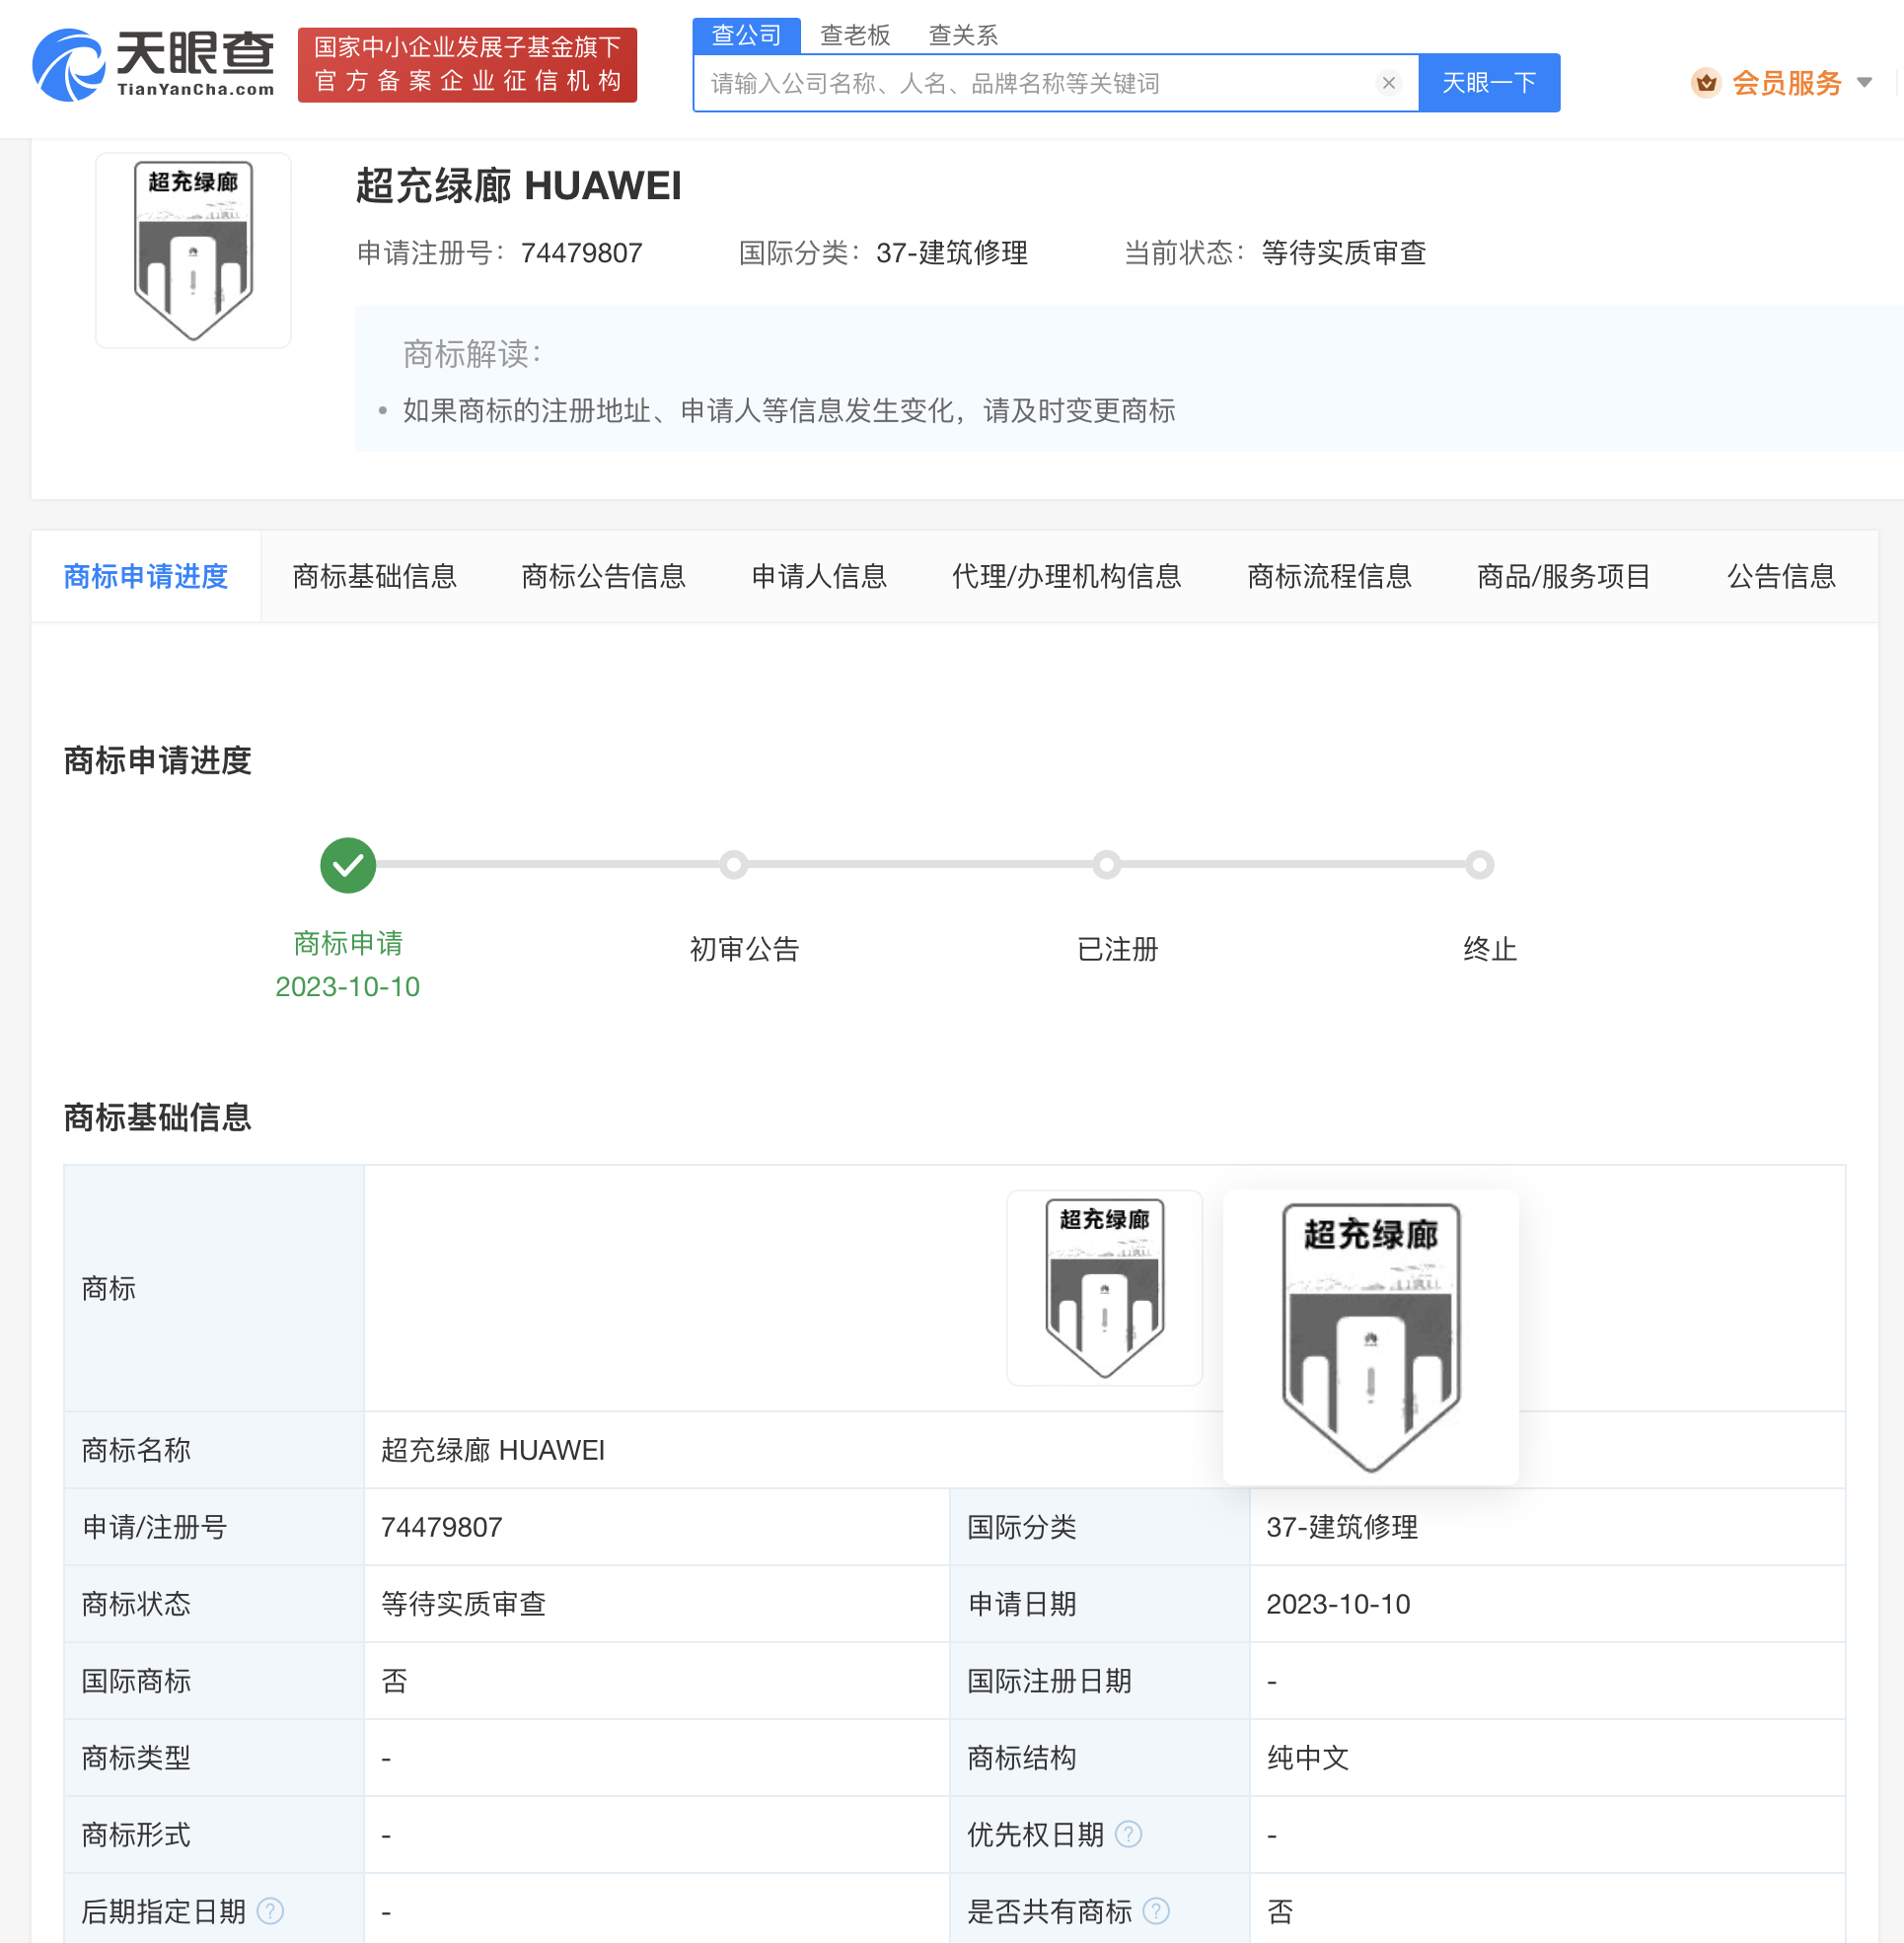Click the 申请日期 value 2023-10-10
Viewport: 1904px width, 1943px height.
1338,1604
